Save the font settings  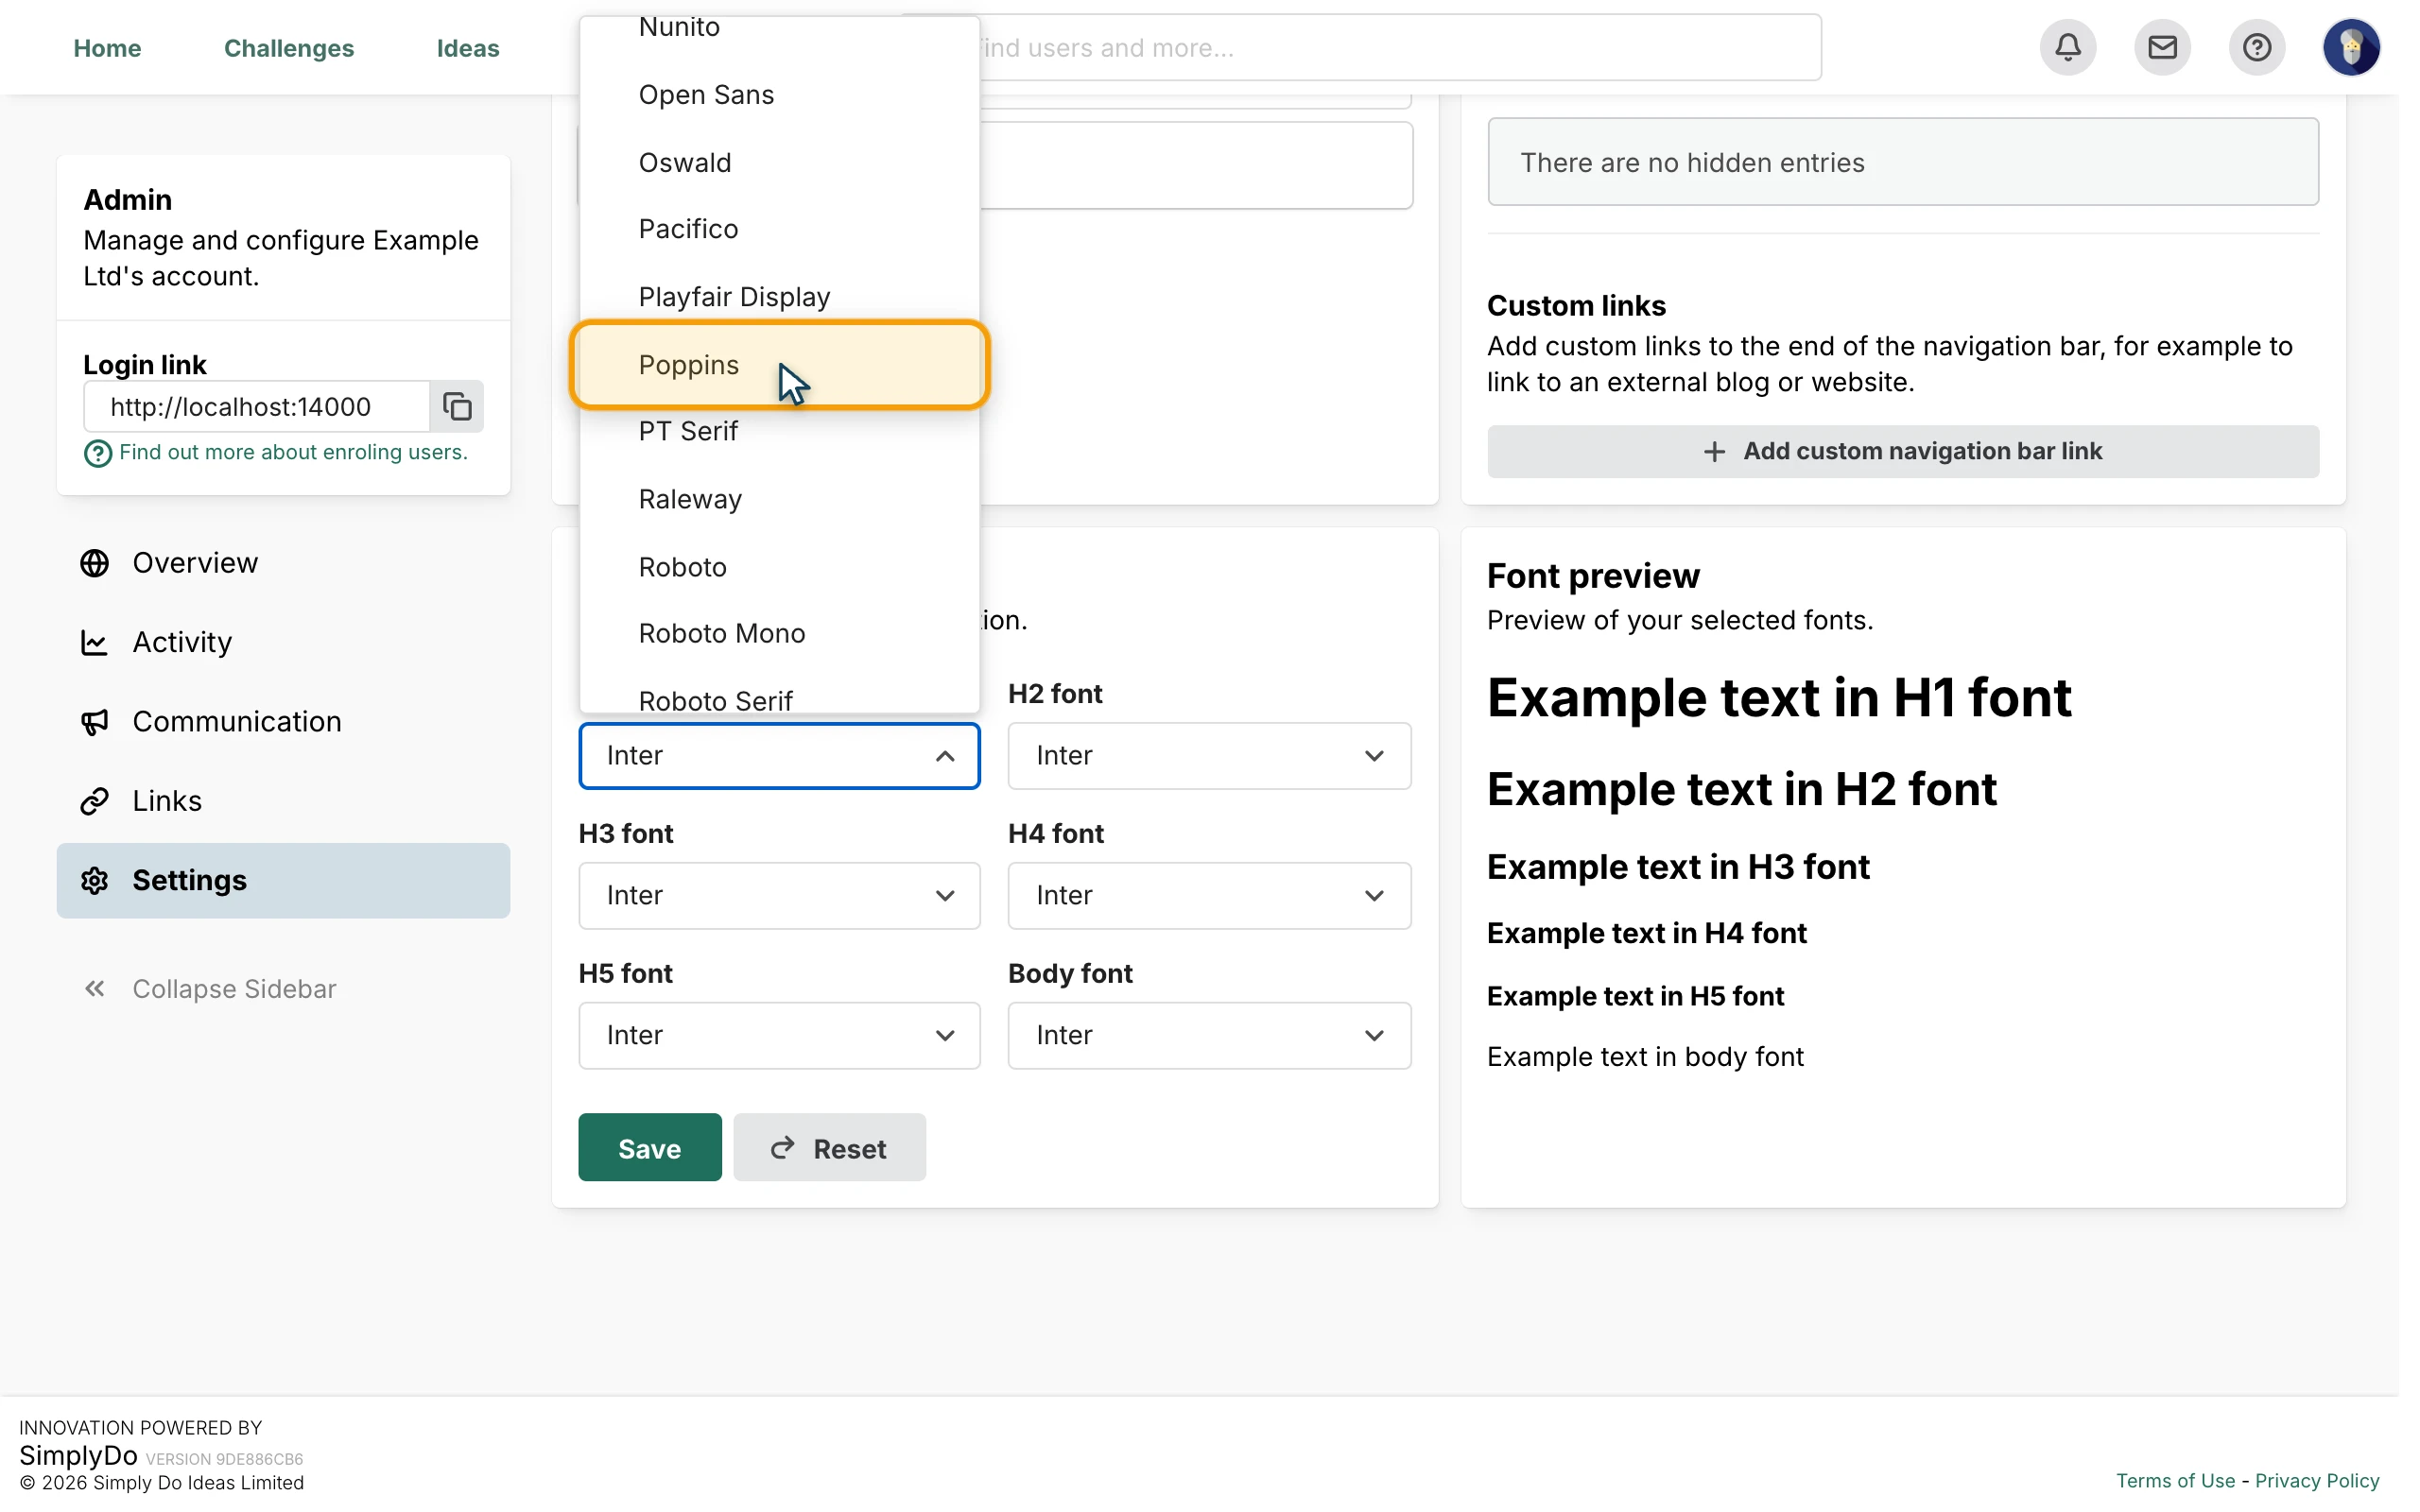coord(649,1148)
